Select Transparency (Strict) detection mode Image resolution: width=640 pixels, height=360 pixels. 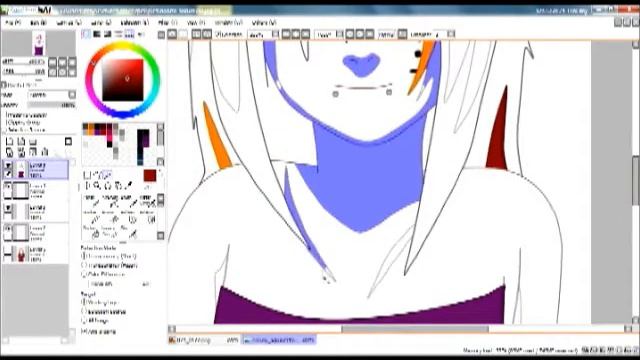[x=109, y=256]
